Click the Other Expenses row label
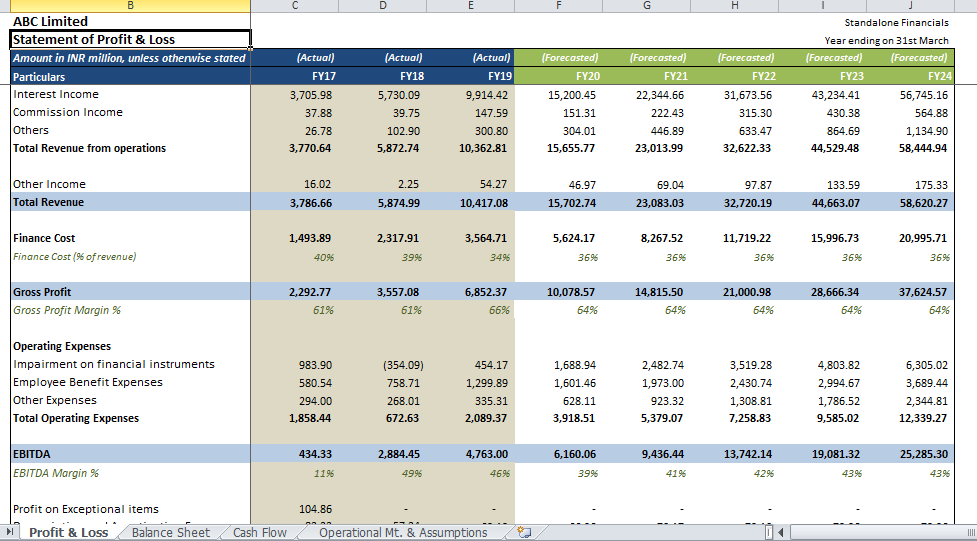 coord(55,400)
